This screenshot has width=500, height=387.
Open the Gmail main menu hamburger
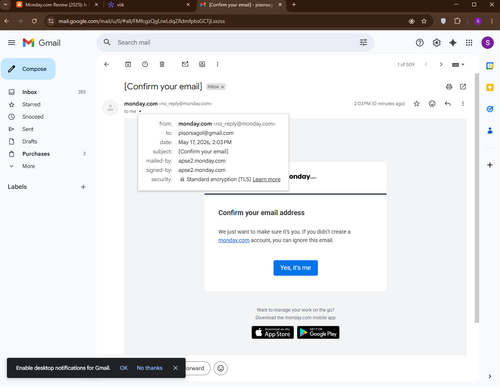tap(11, 43)
